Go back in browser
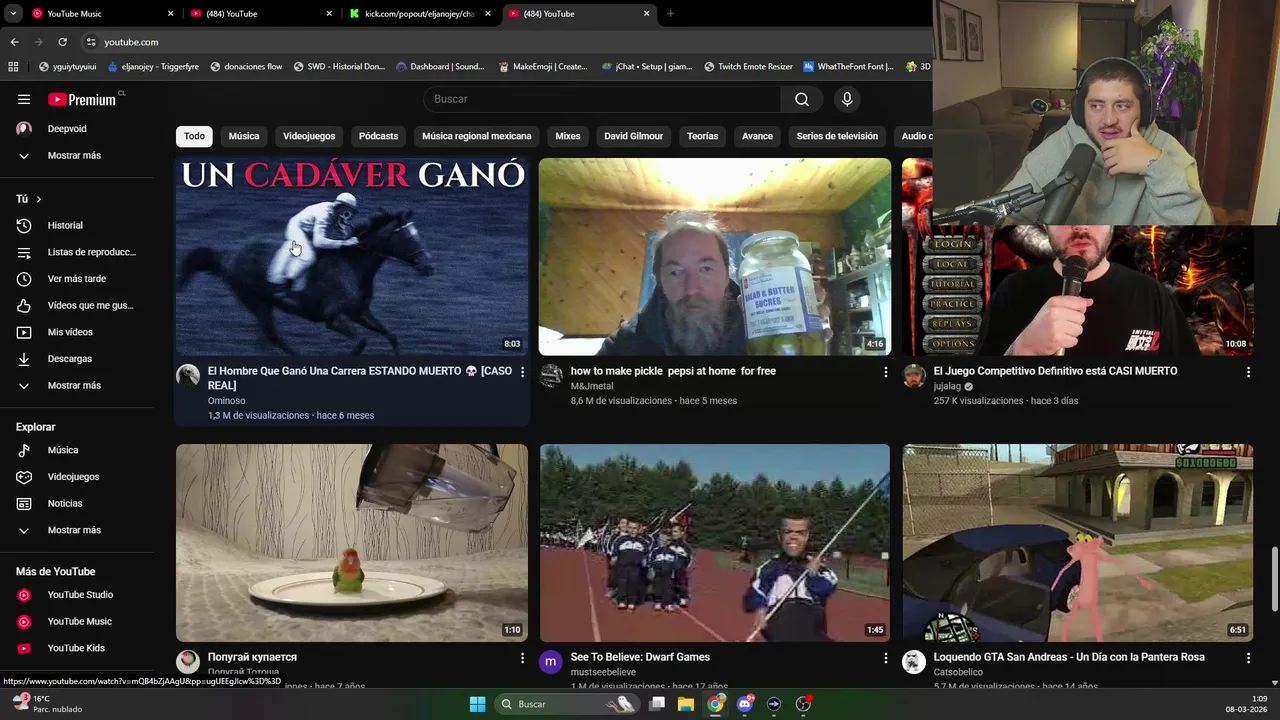This screenshot has width=1280, height=720. [14, 42]
